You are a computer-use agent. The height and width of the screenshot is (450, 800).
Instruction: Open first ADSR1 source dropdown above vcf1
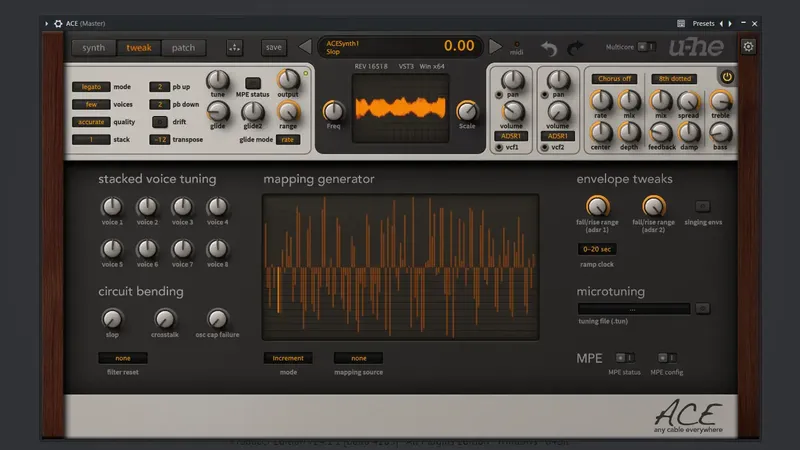[x=511, y=136]
